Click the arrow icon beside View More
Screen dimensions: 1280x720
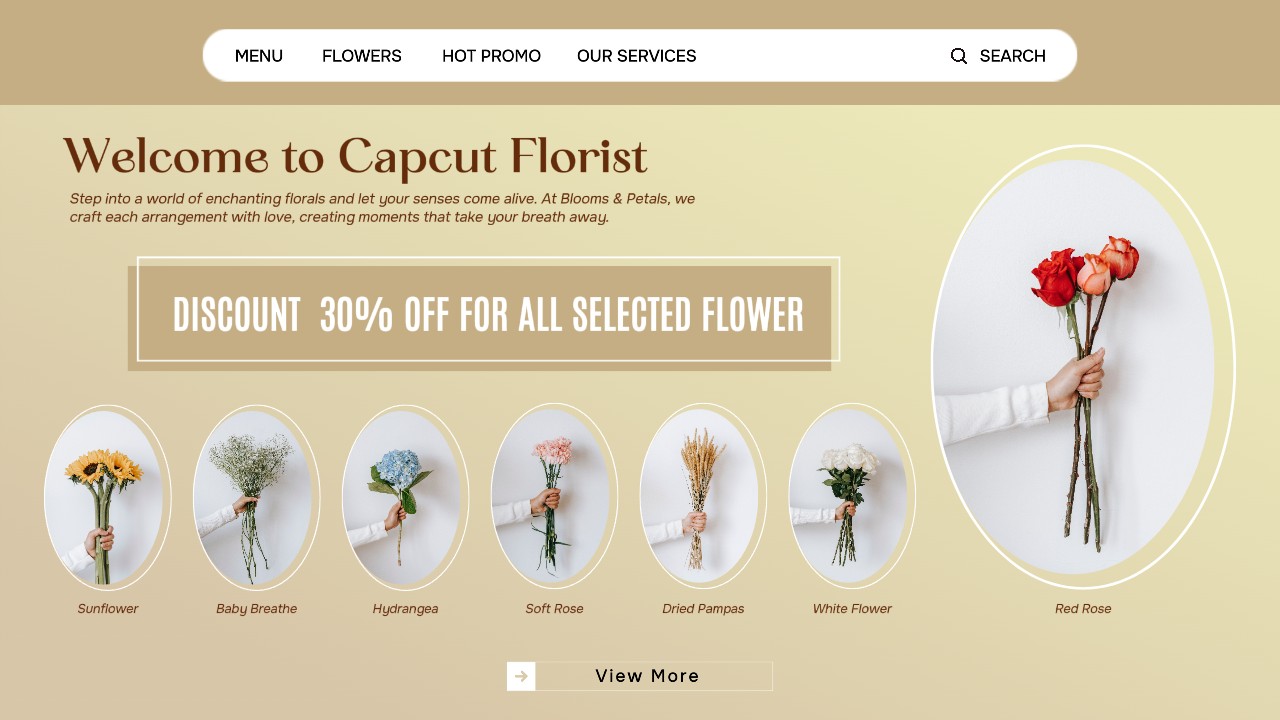pyautogui.click(x=521, y=676)
